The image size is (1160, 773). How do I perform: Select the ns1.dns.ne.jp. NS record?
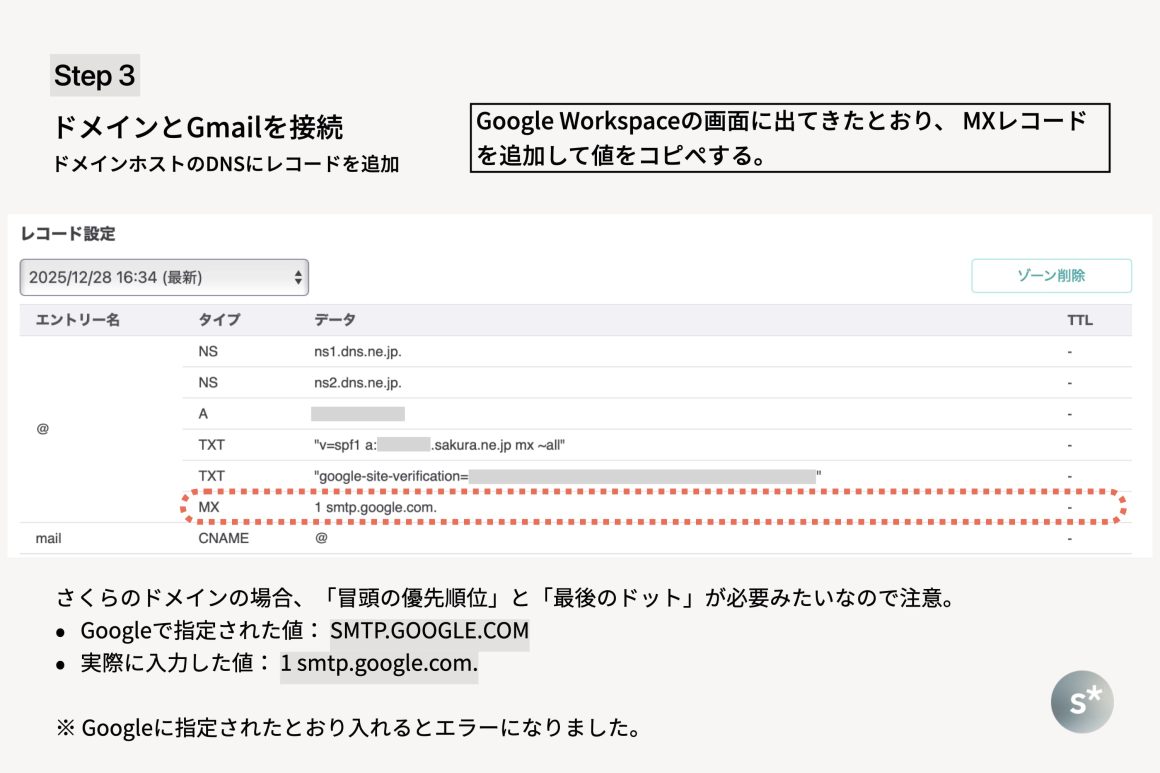pos(358,352)
